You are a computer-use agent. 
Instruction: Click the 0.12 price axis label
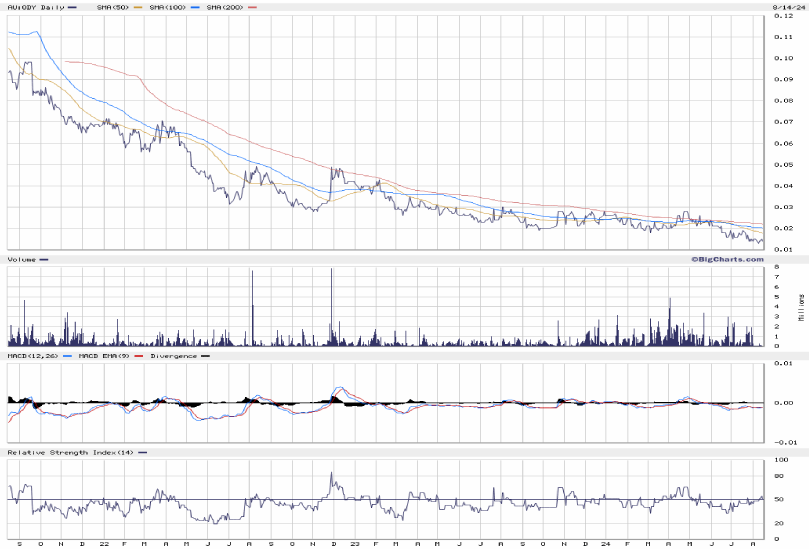click(x=781, y=37)
